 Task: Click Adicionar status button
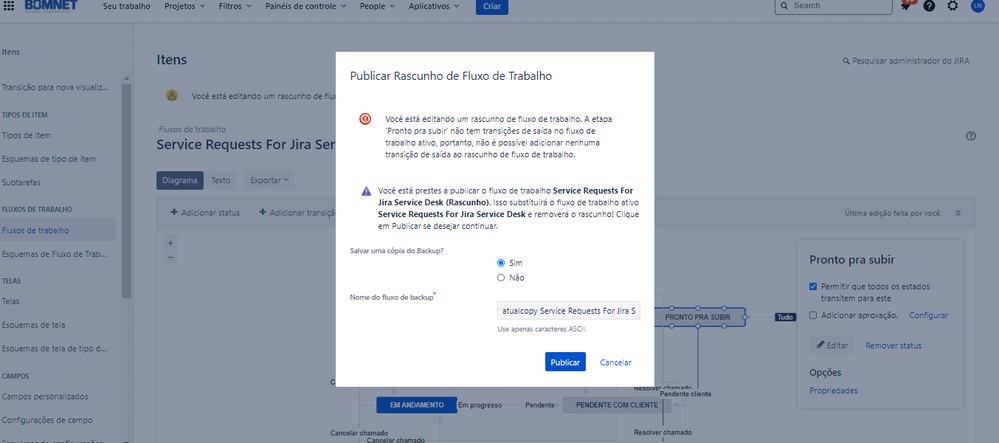click(x=205, y=212)
